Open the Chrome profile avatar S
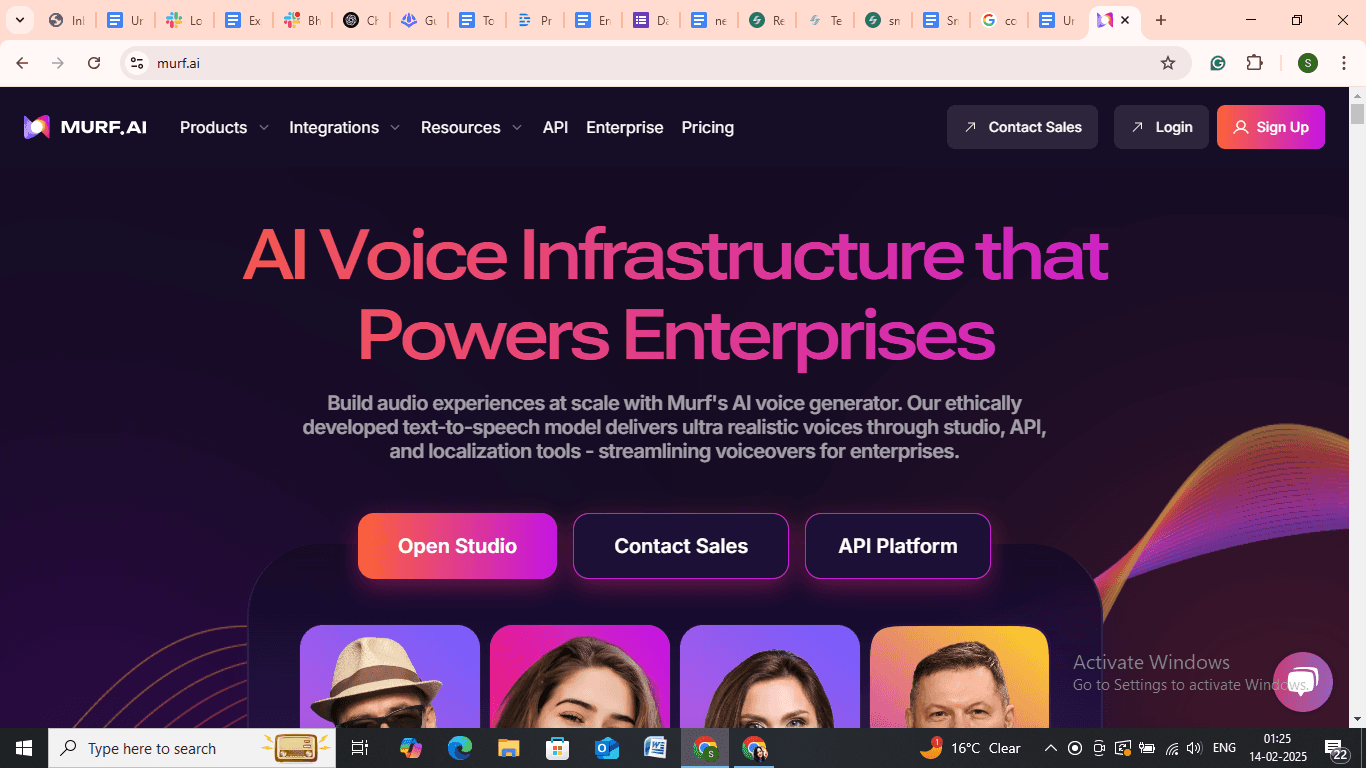The image size is (1366, 768). [x=1308, y=63]
